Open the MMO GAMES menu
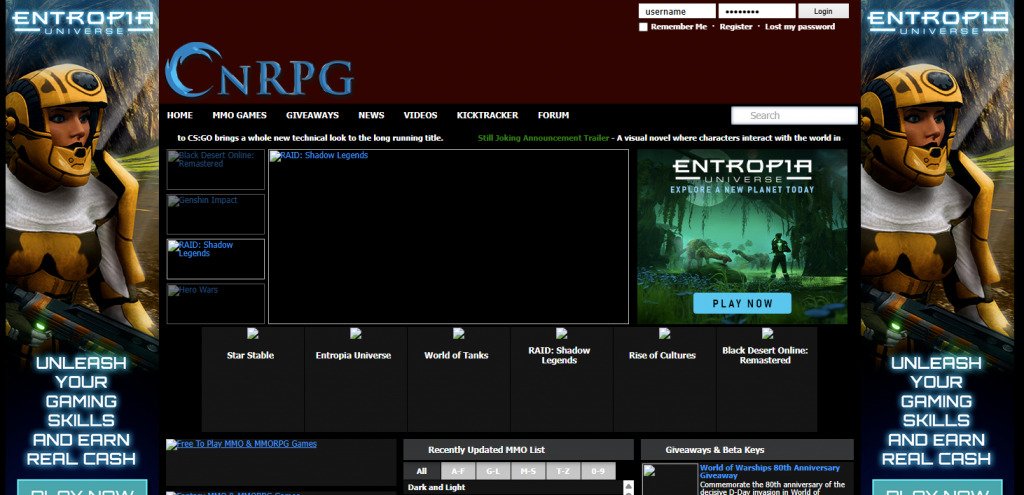This screenshot has width=1024, height=495. (239, 115)
